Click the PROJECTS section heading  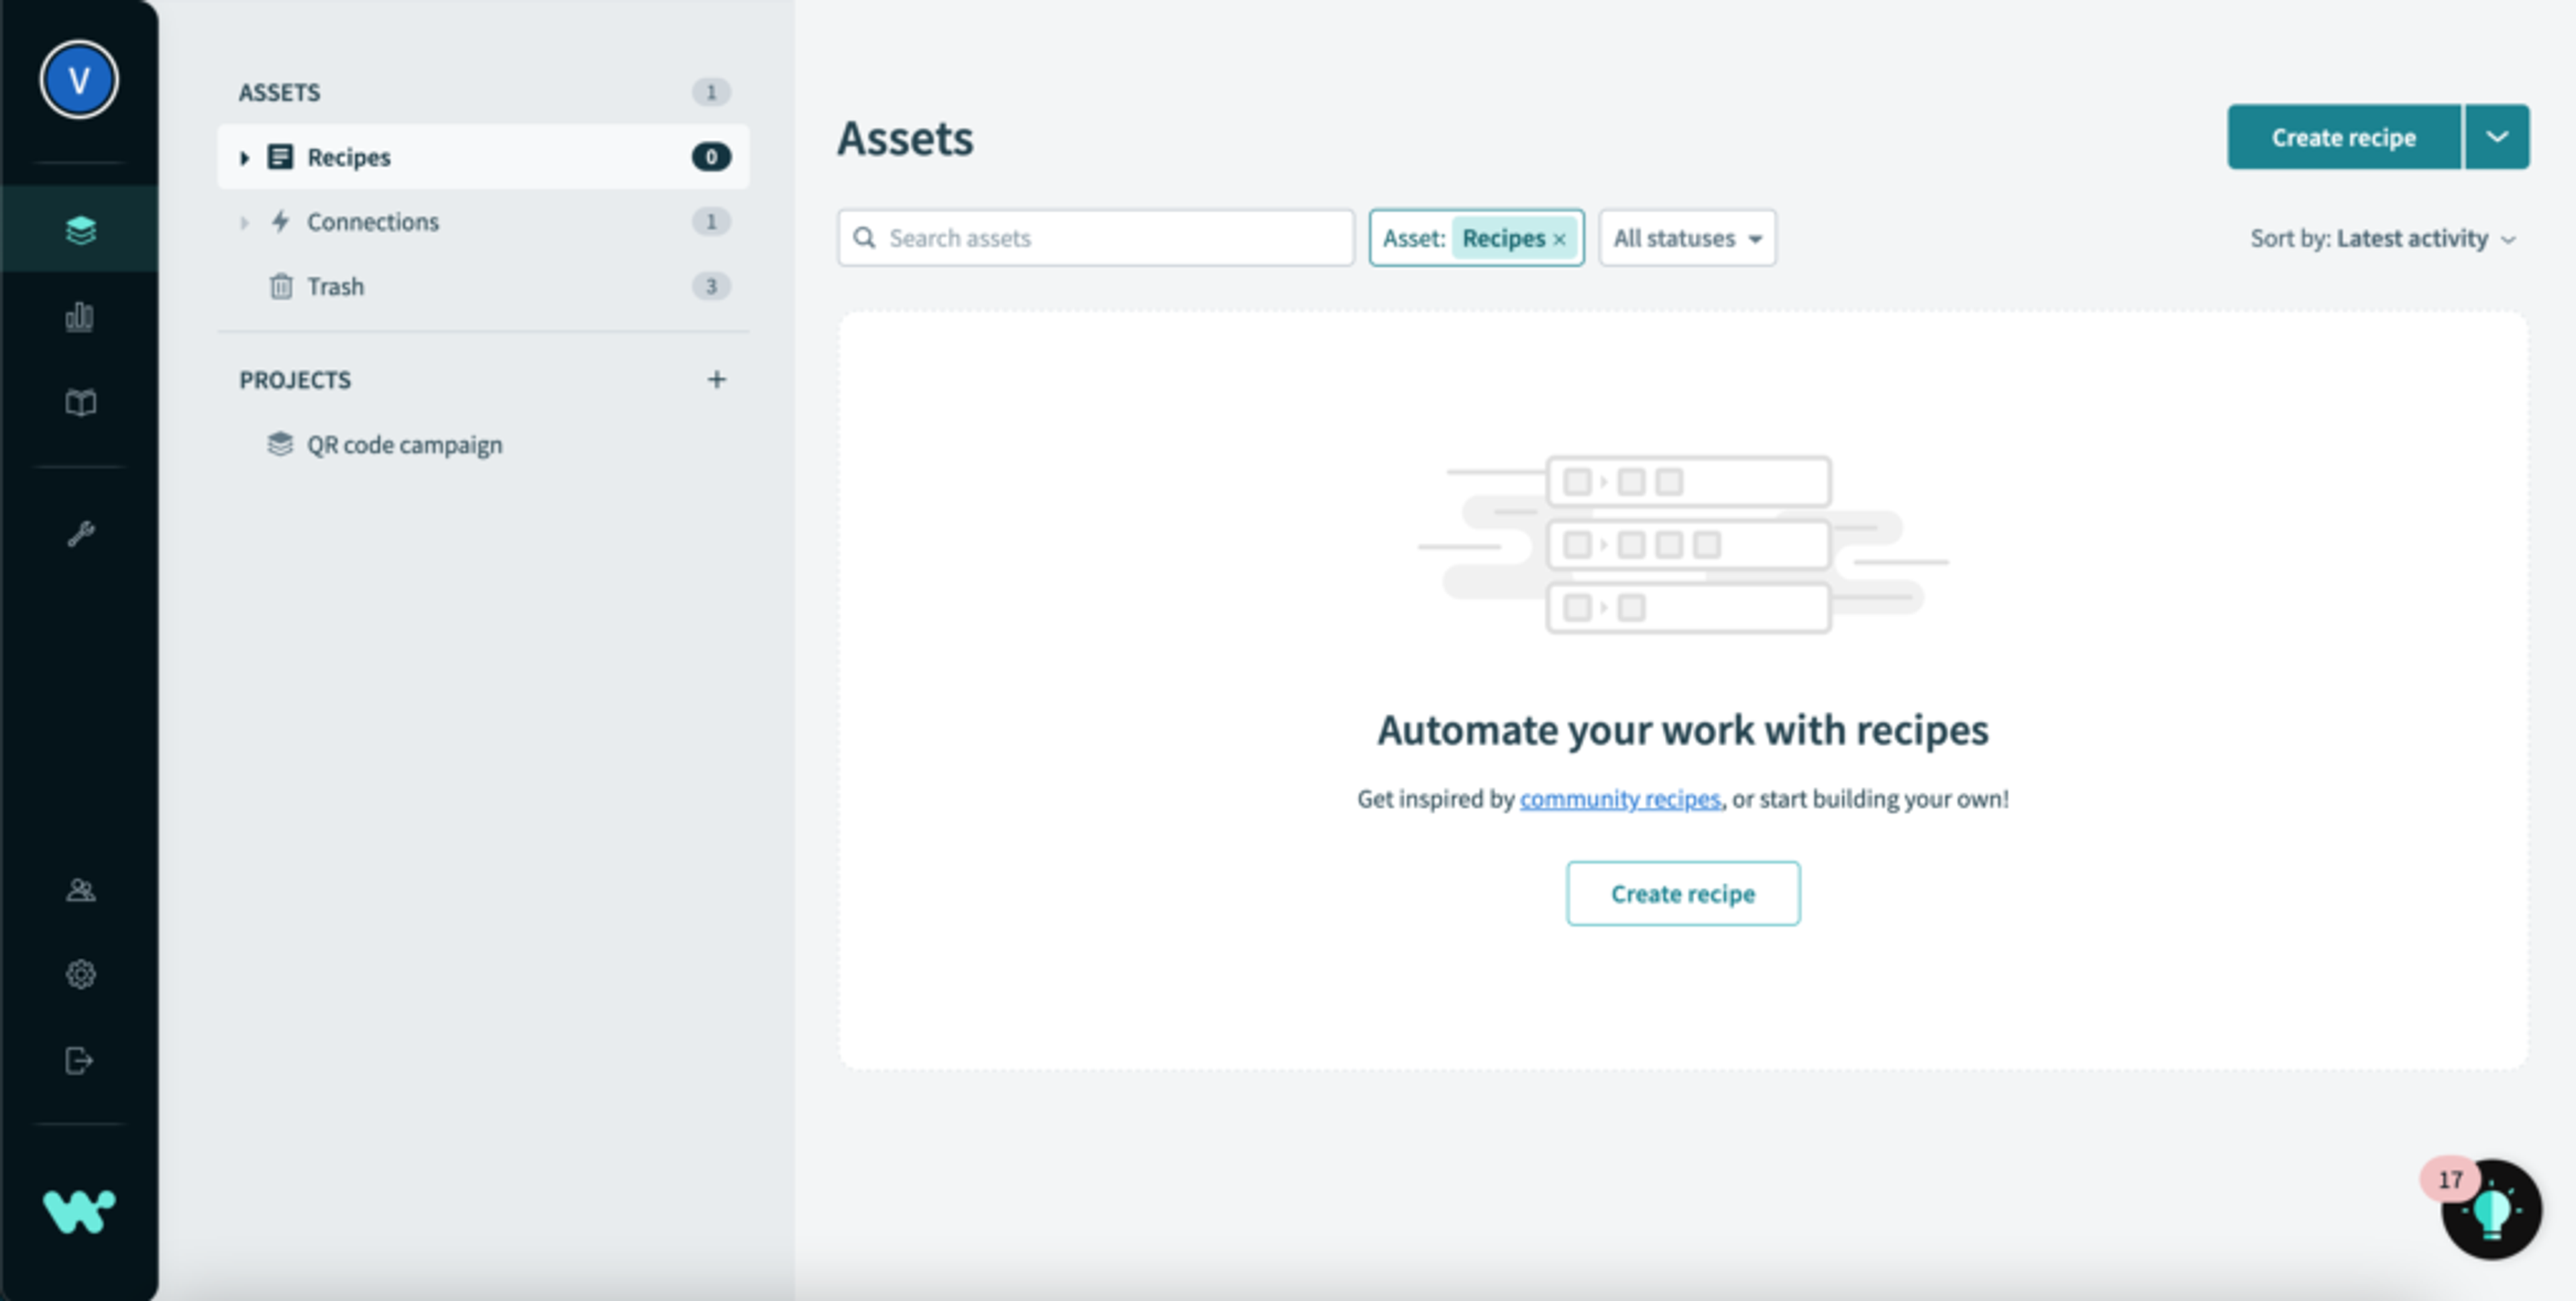[295, 380]
